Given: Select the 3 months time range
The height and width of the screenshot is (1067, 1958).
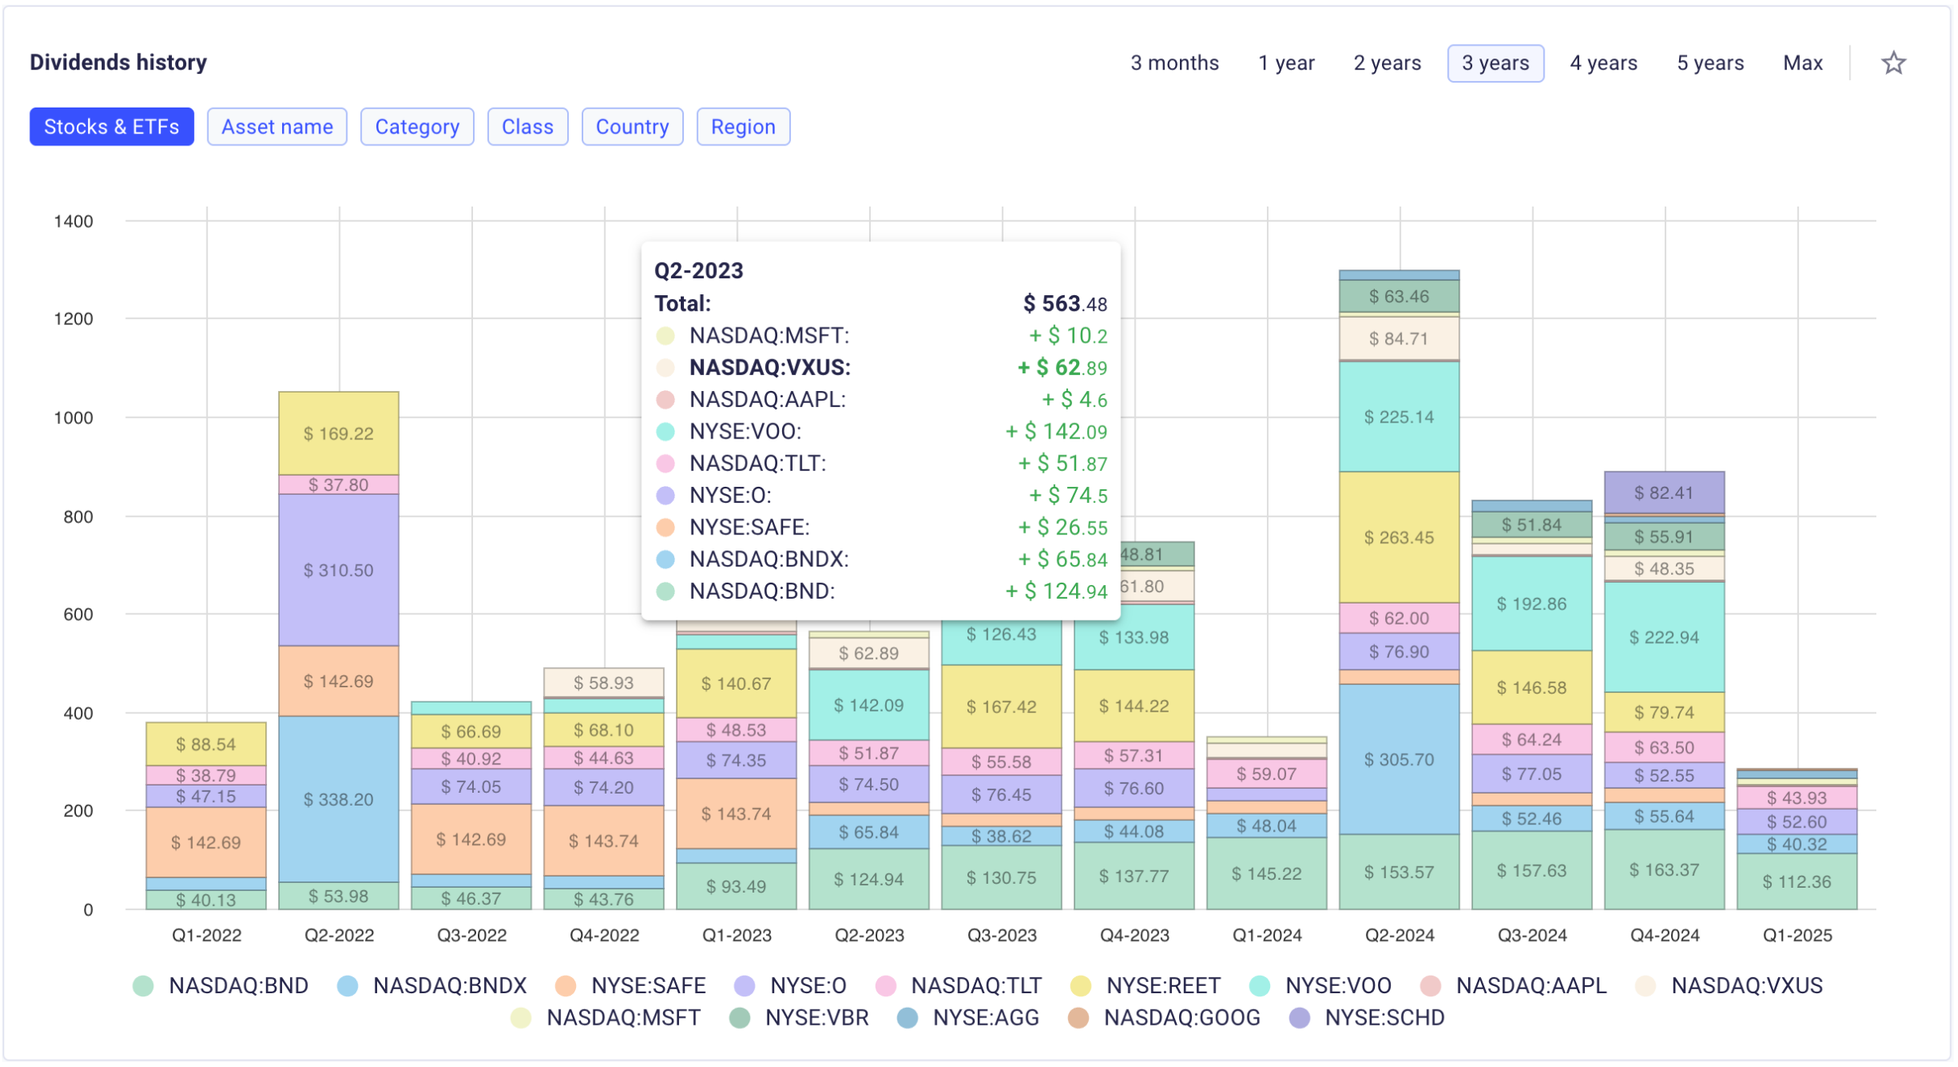Looking at the screenshot, I should coord(1174,63).
